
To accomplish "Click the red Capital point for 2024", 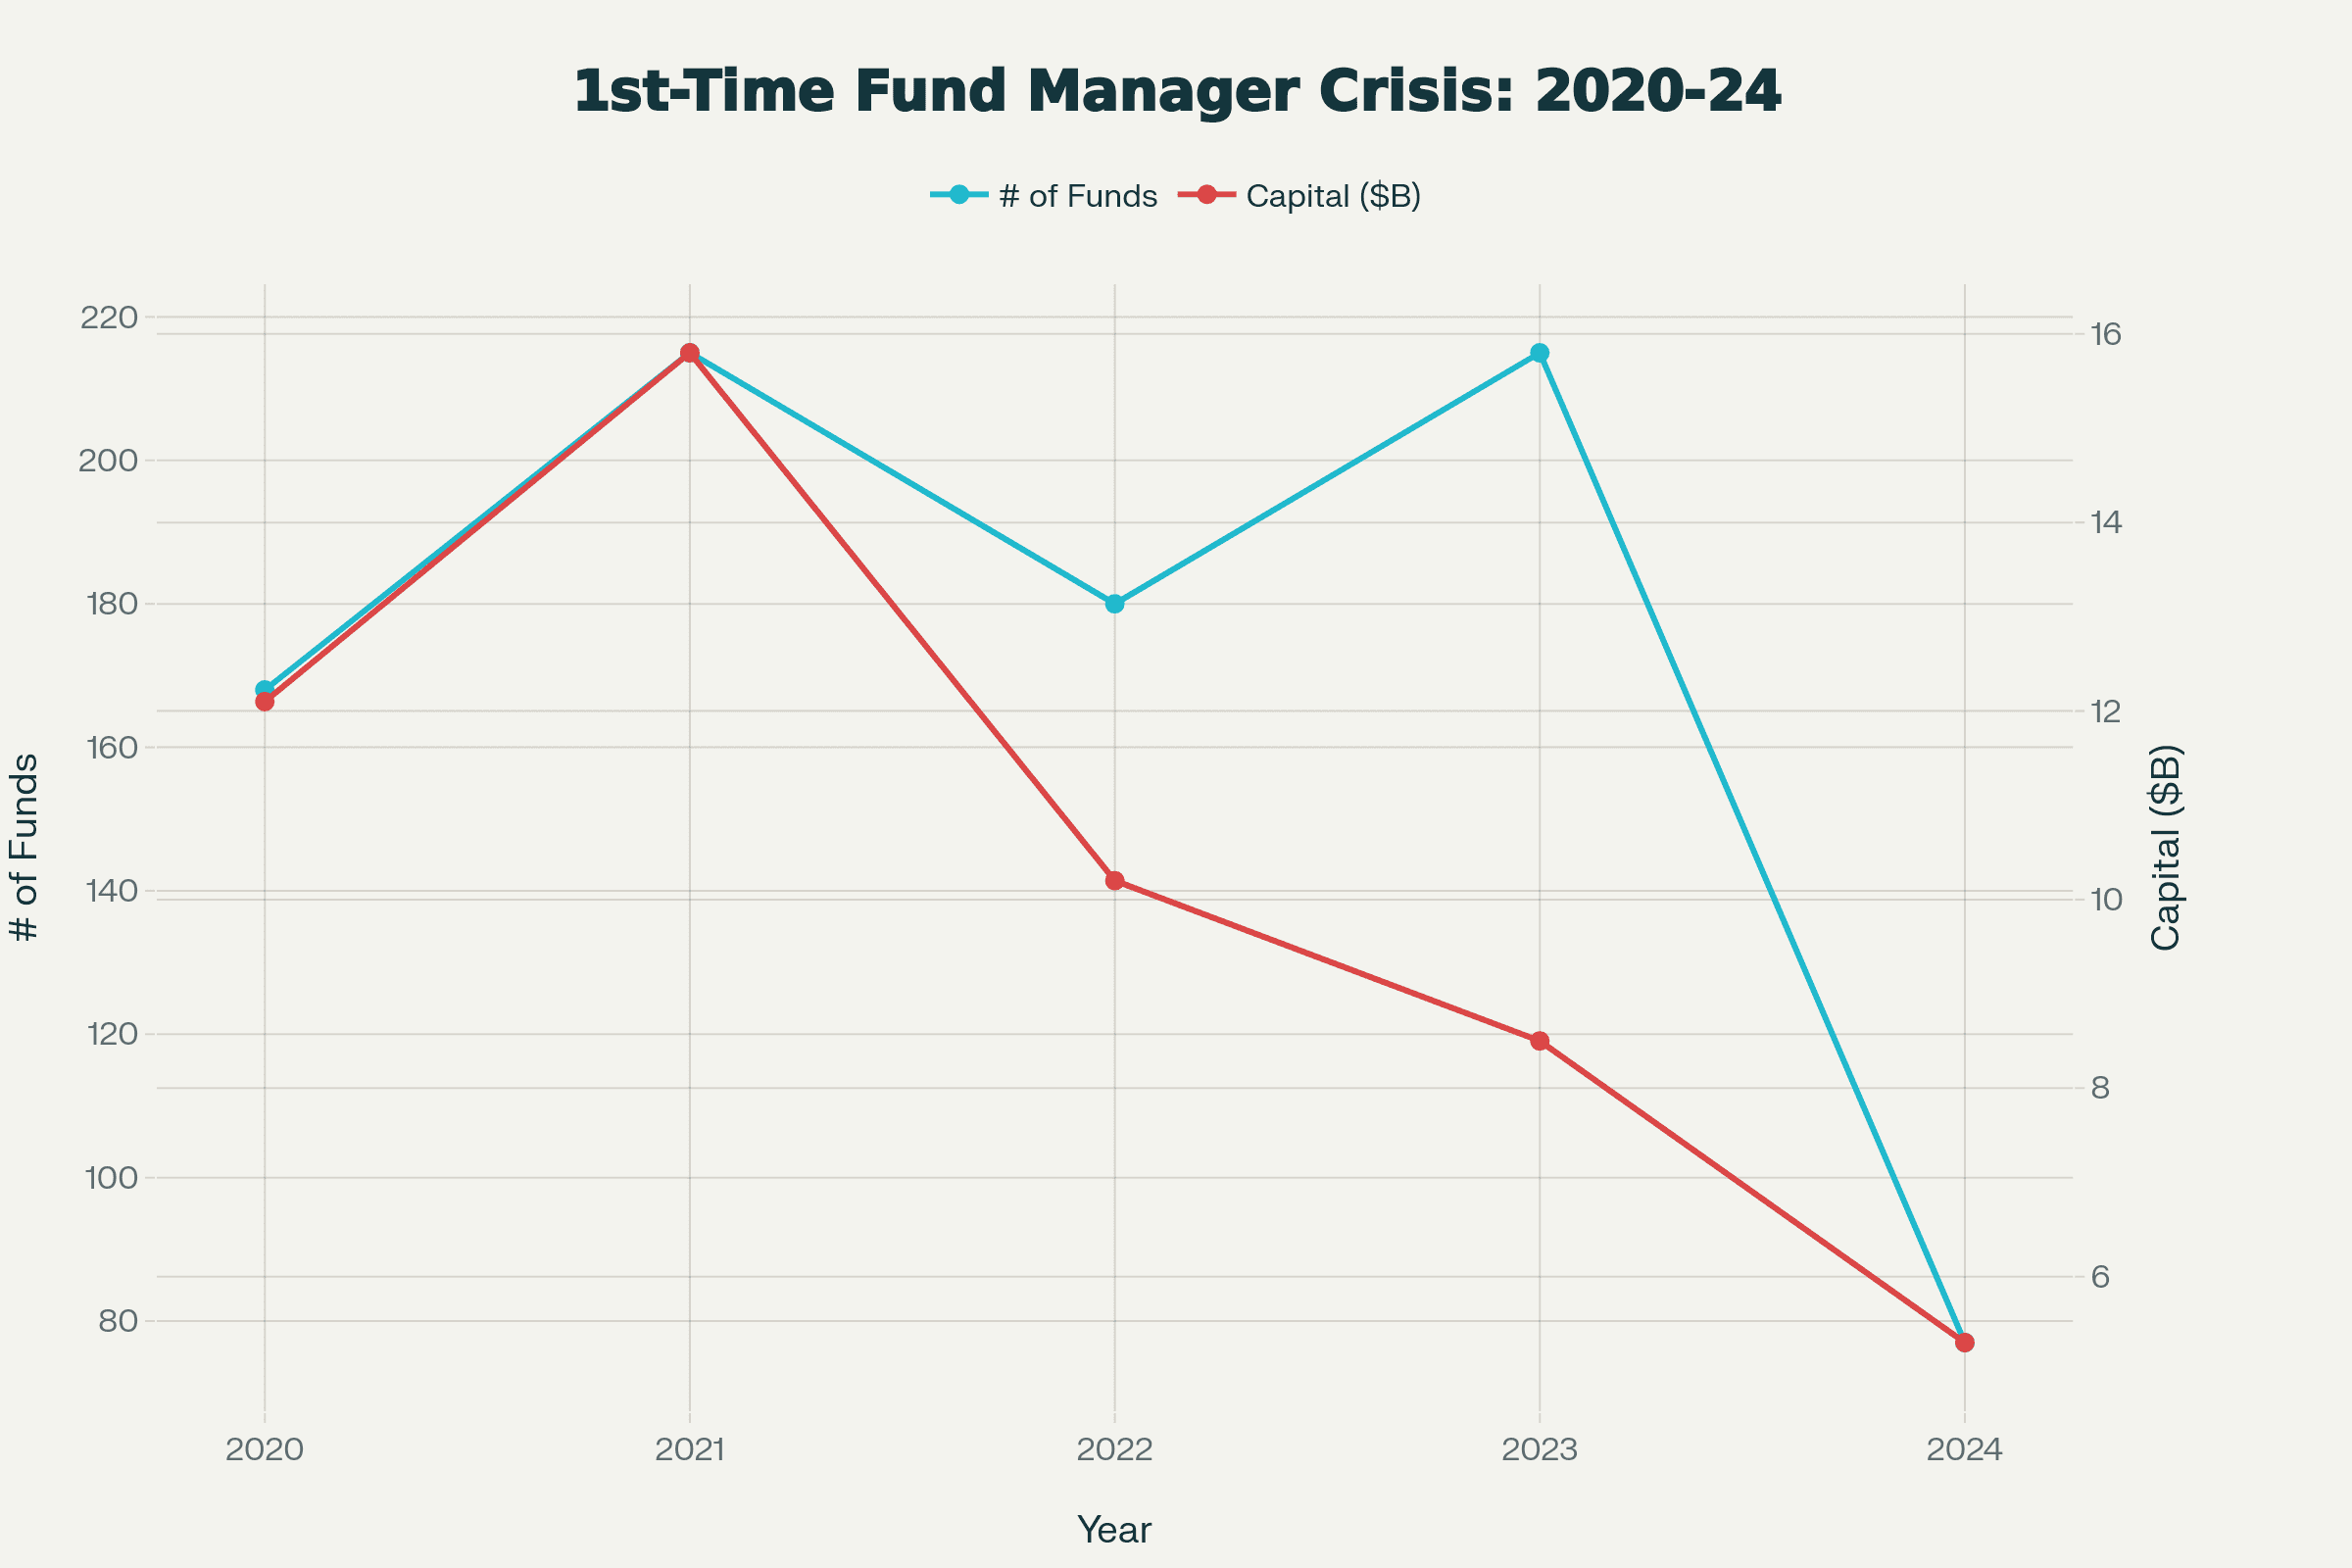I will click(1965, 1343).
